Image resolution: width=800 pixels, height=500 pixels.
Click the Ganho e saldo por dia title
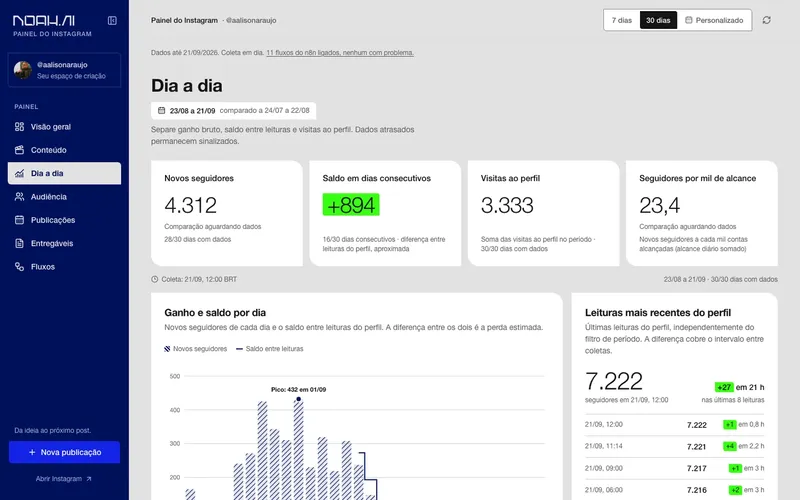click(215, 313)
